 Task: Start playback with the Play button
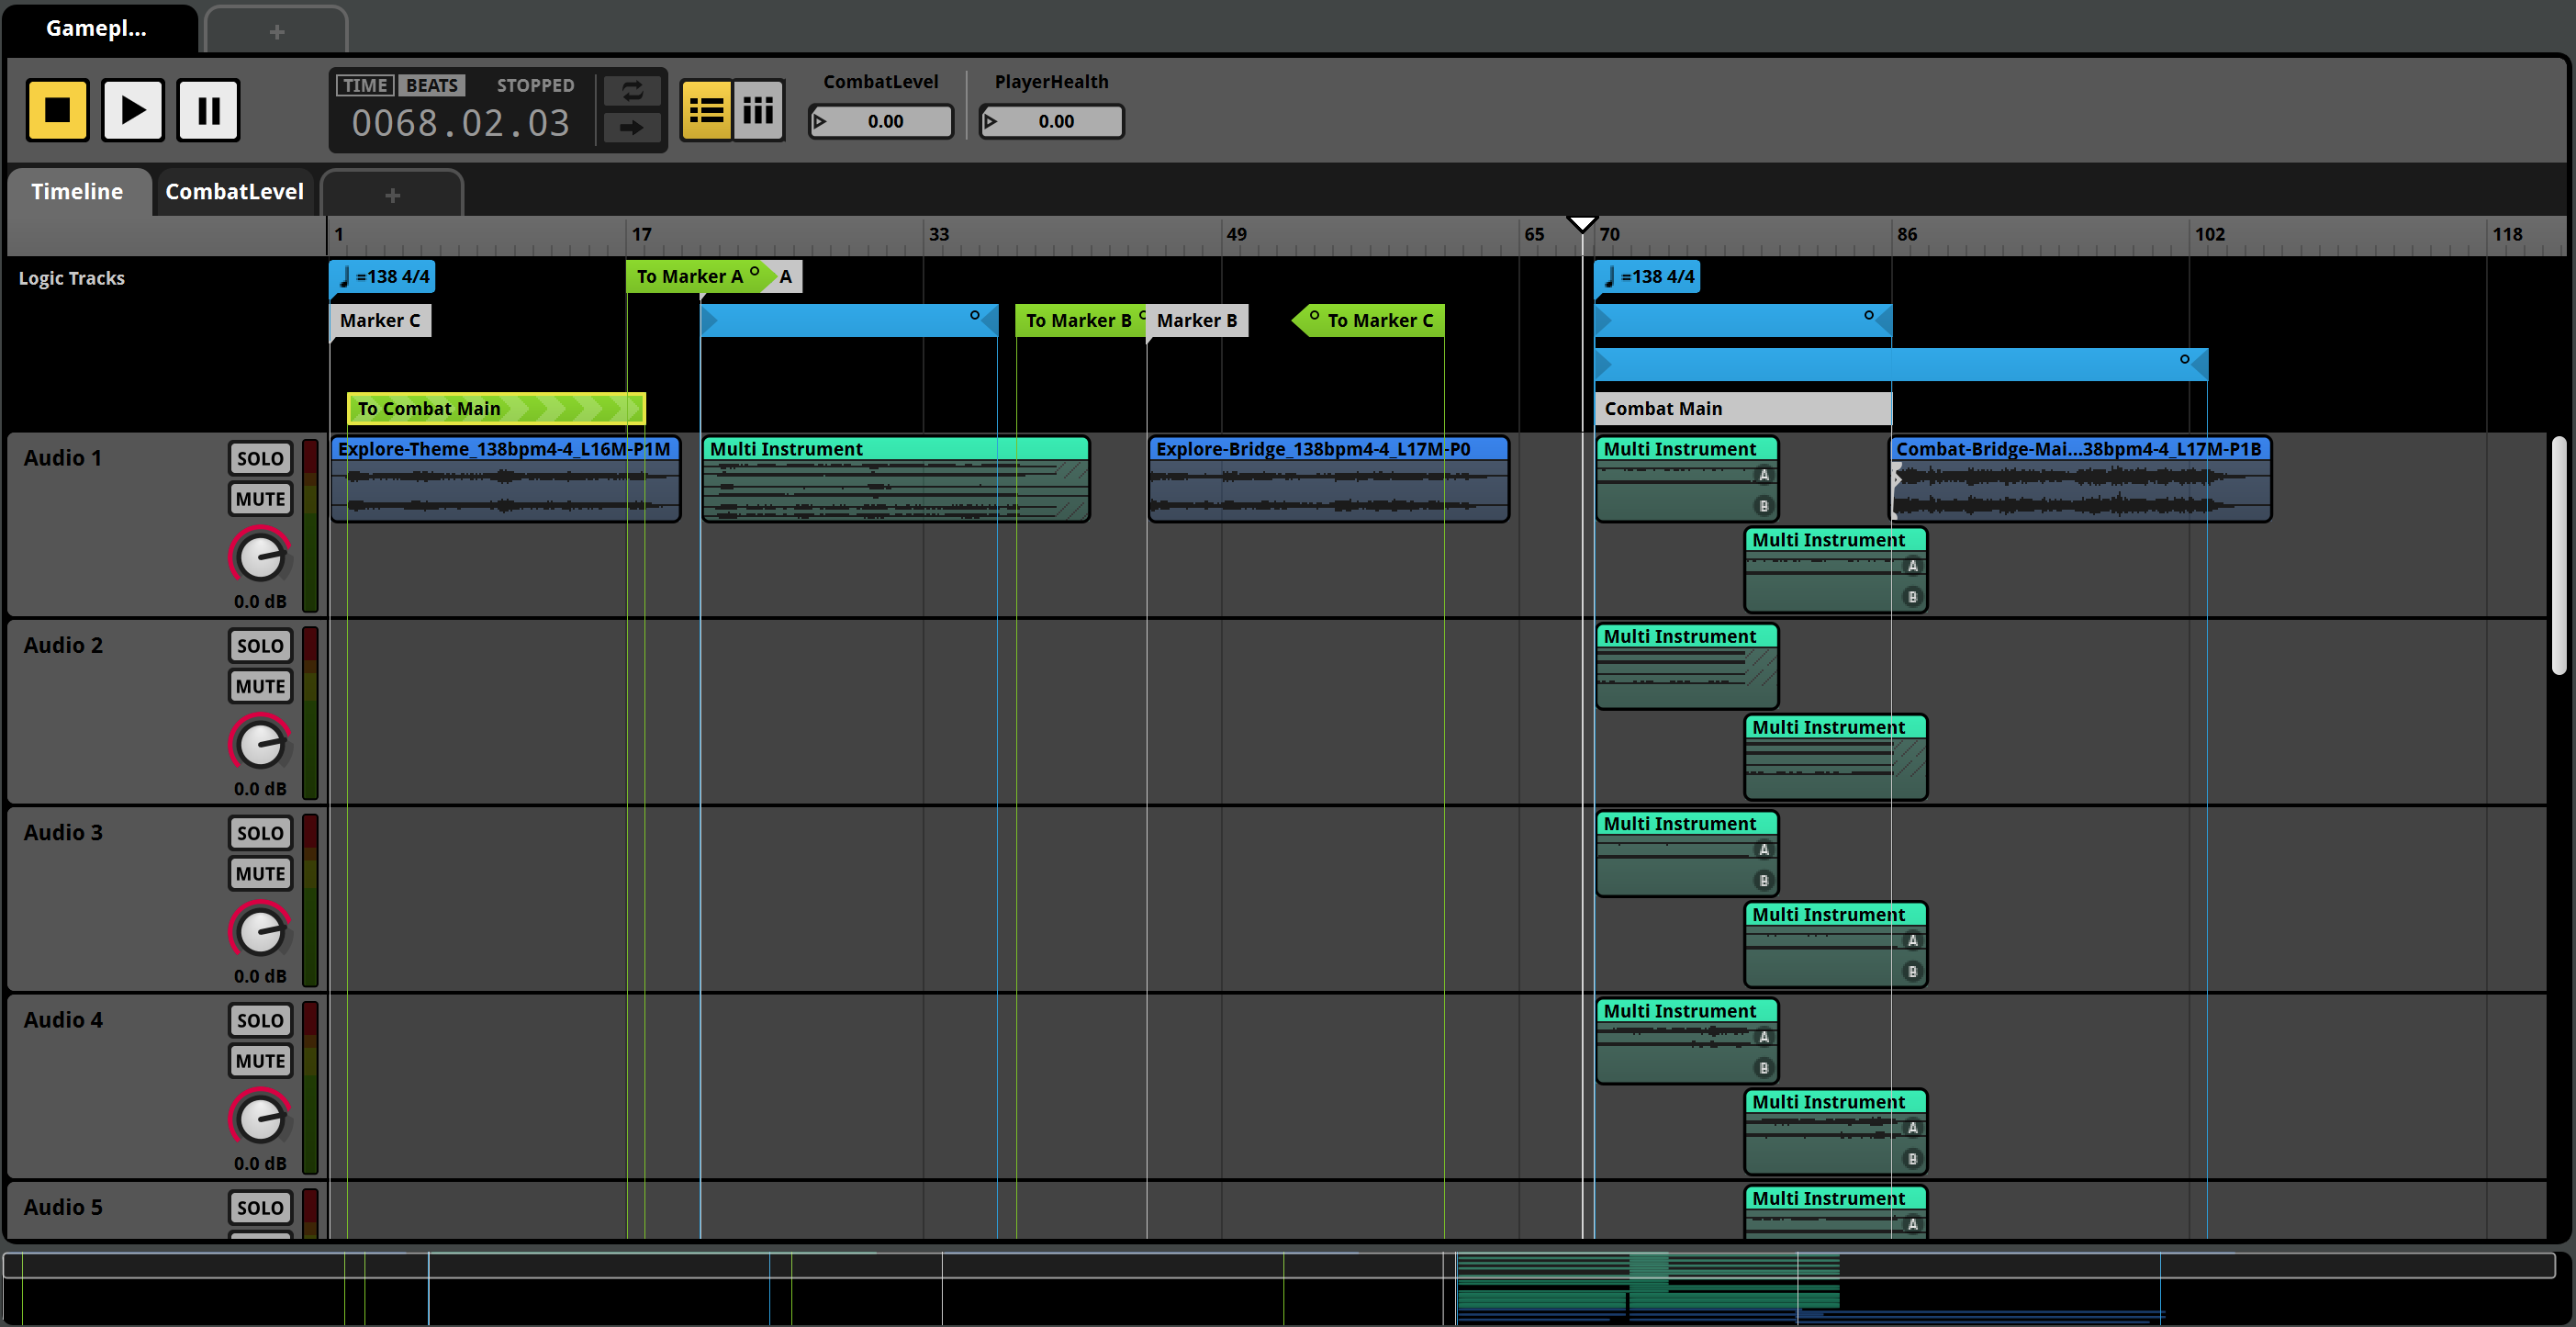(x=132, y=109)
